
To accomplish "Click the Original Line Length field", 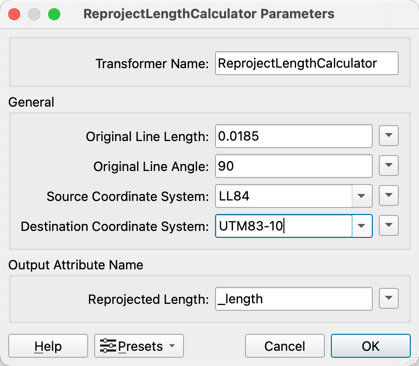I will tap(294, 136).
